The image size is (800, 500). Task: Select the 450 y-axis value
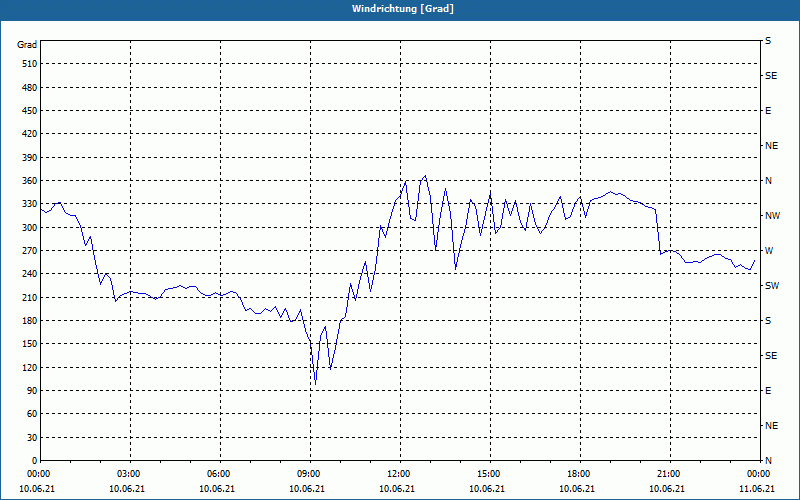(30, 111)
